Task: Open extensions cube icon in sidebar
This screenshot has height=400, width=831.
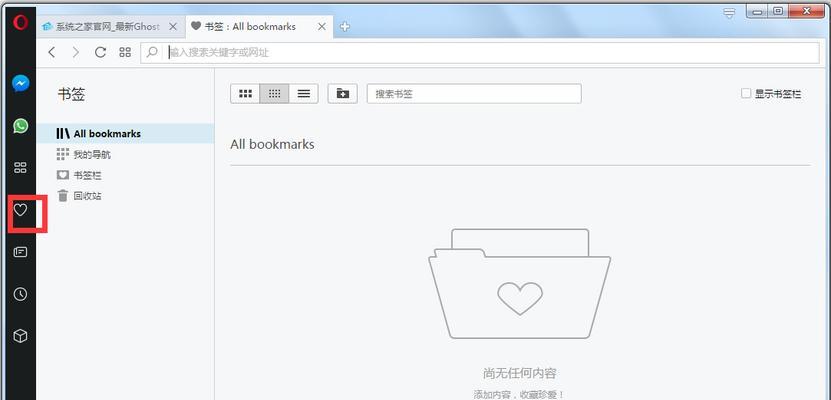Action: pos(20,336)
